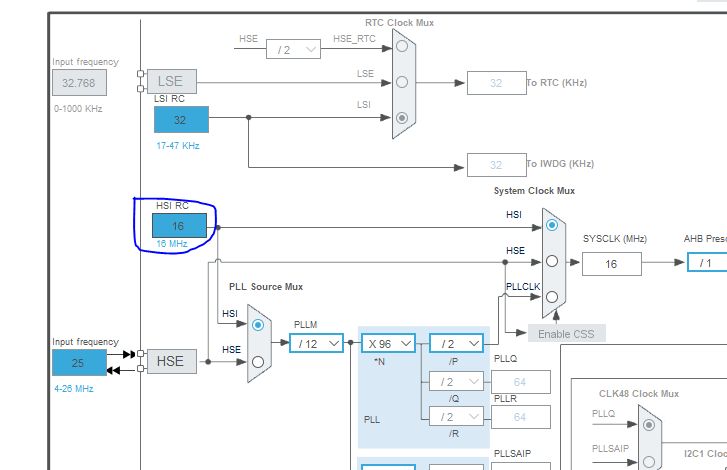Click the HSI RC value box showing 16
The image size is (727, 470).
click(x=179, y=226)
